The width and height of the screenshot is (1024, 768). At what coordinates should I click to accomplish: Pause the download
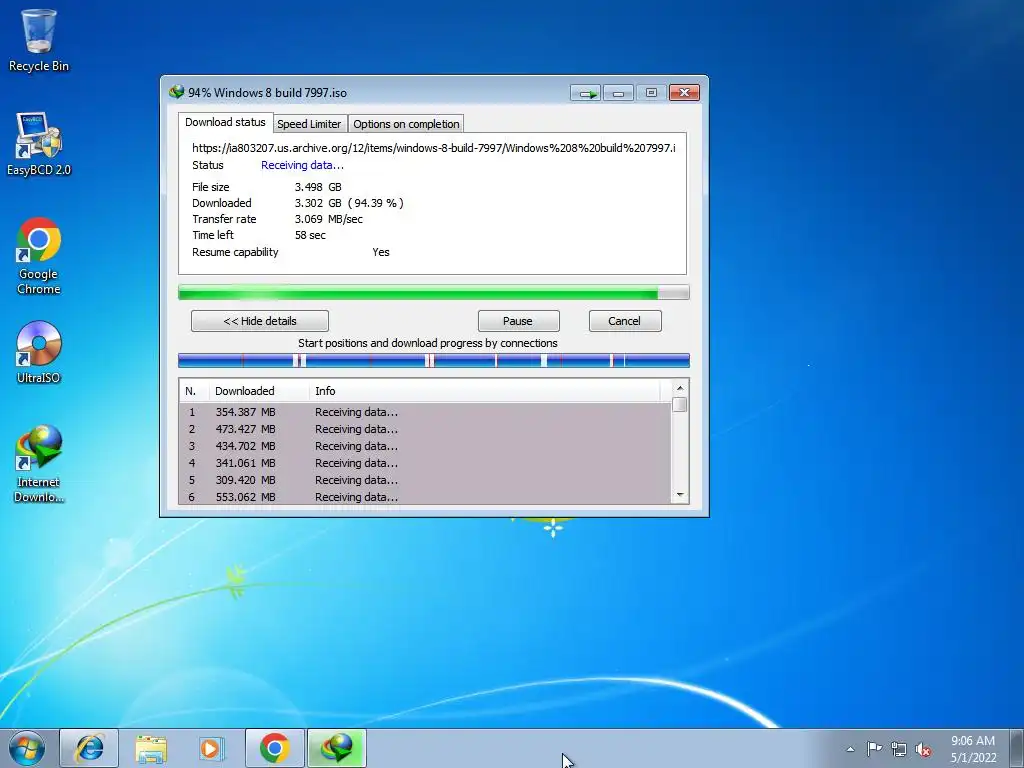(x=519, y=321)
